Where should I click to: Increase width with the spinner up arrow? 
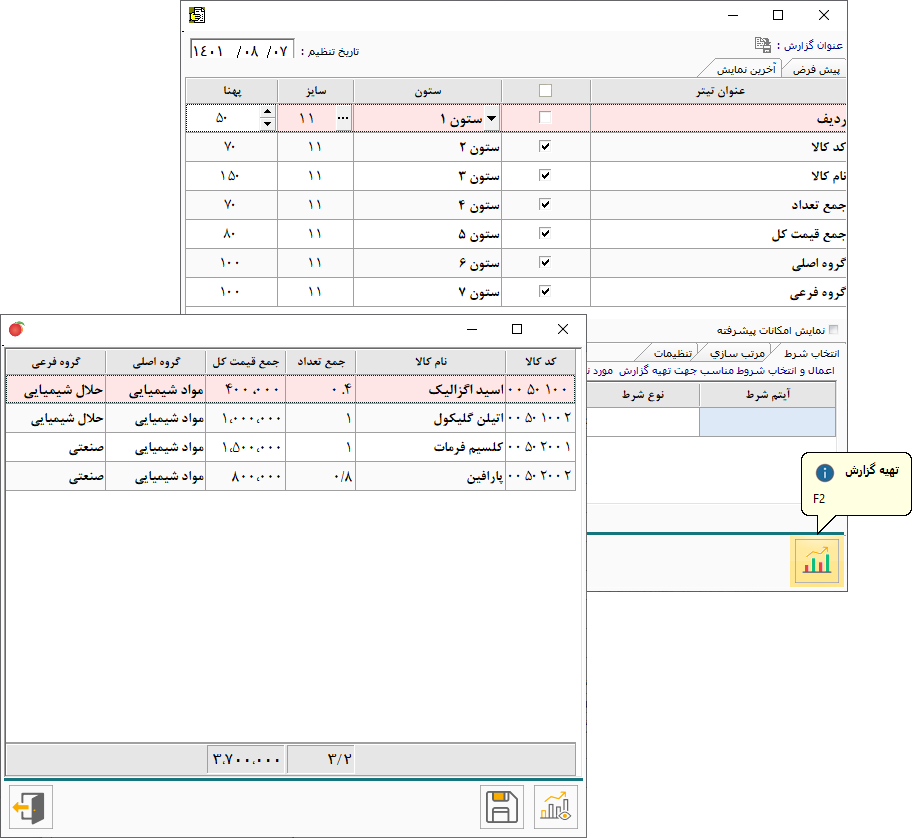267,113
